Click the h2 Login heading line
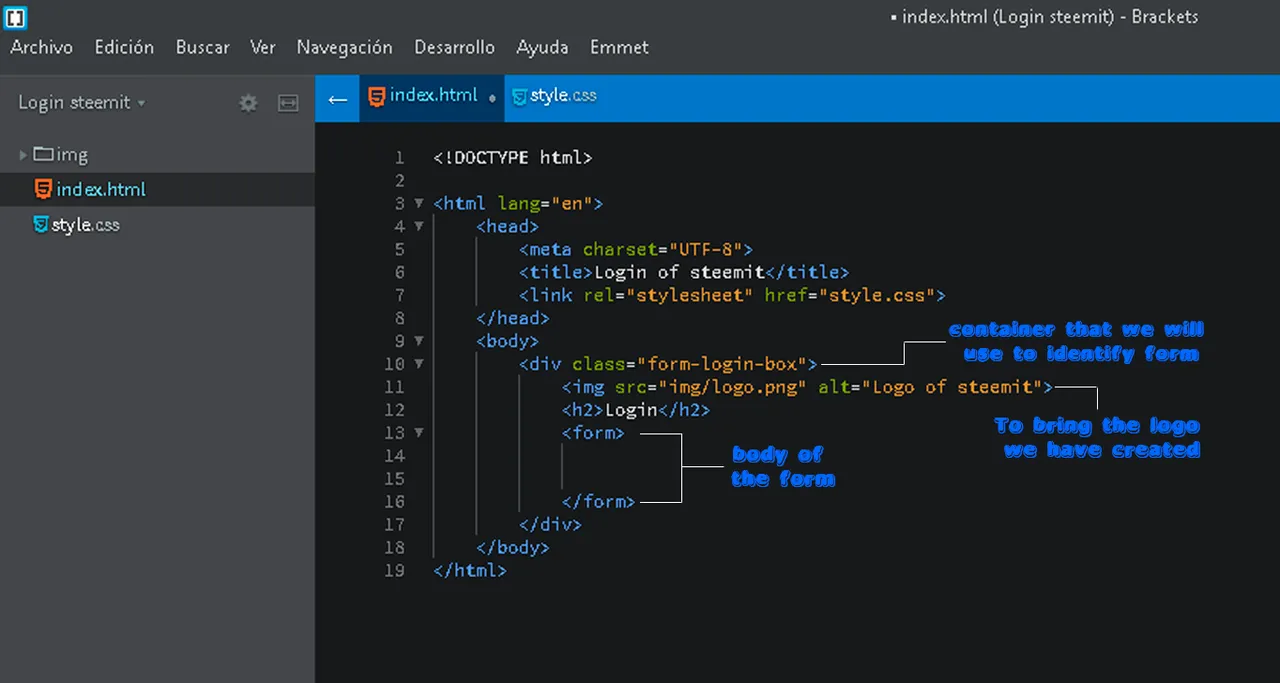 (635, 410)
